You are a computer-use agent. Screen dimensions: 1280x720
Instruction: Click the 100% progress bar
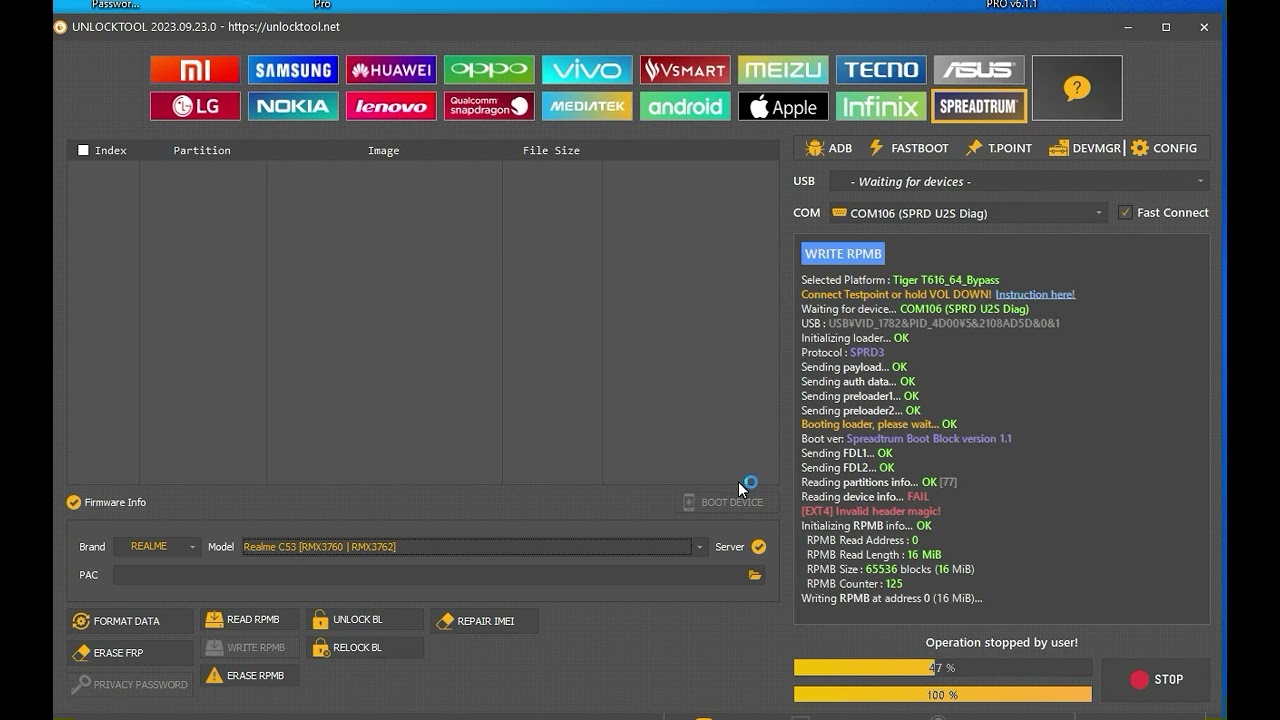point(943,694)
